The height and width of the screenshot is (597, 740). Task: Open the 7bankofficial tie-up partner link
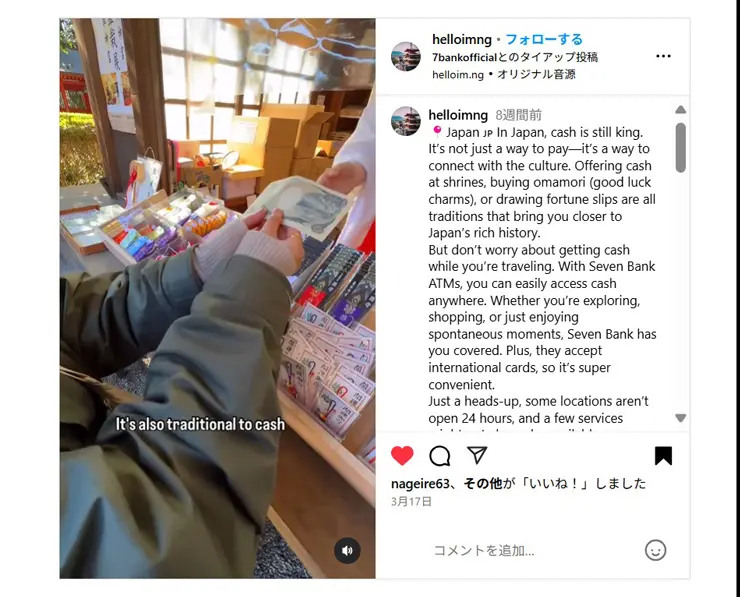point(464,58)
